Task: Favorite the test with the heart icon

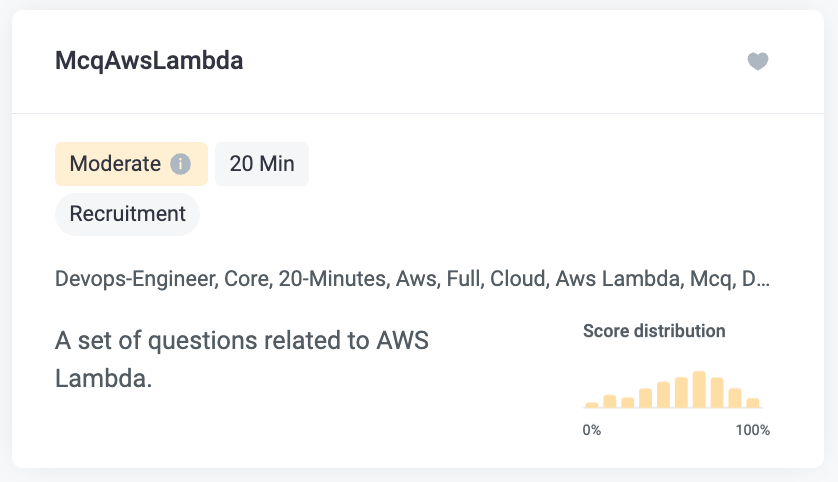Action: coord(757,61)
